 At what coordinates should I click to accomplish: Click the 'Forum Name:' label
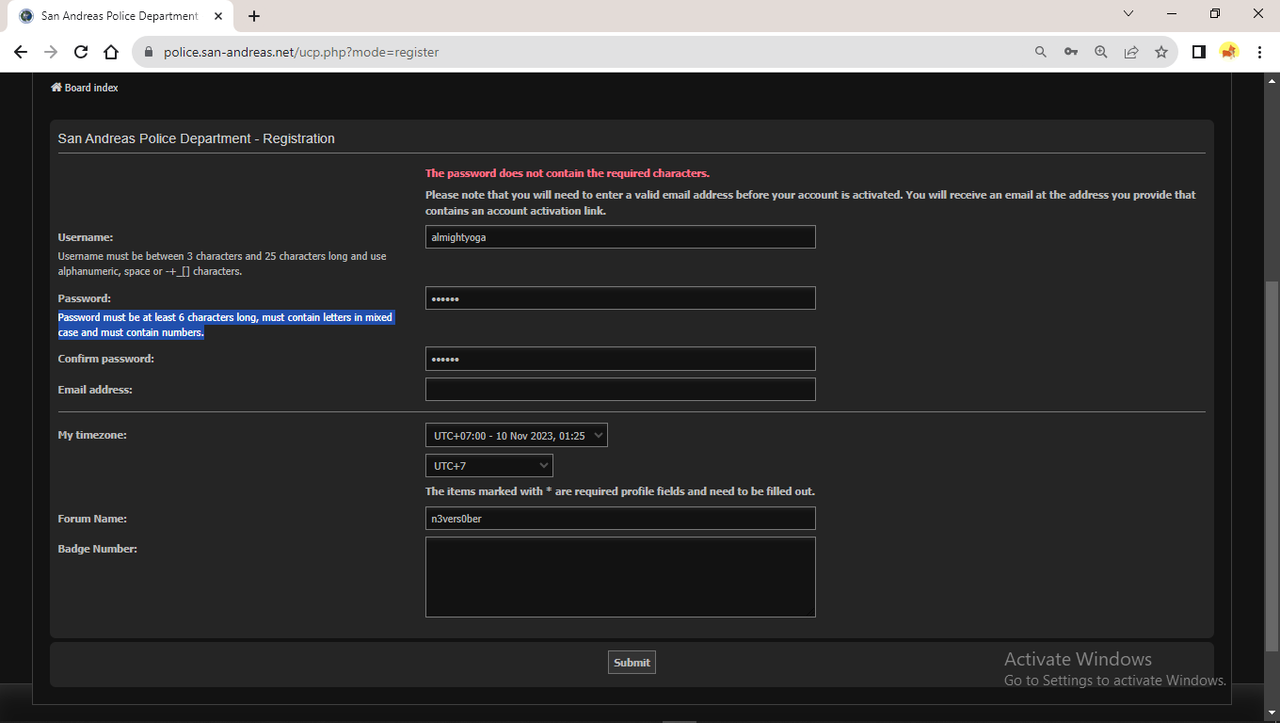point(92,518)
